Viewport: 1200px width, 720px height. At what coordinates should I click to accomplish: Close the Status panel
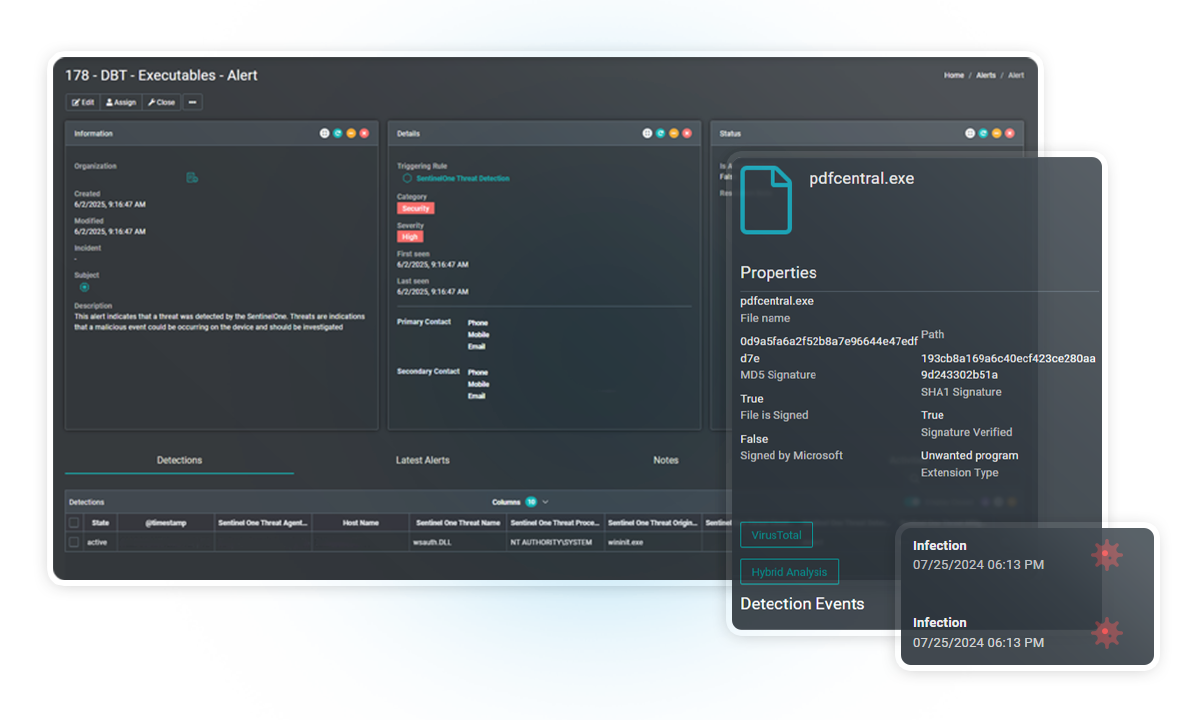[1009, 132]
